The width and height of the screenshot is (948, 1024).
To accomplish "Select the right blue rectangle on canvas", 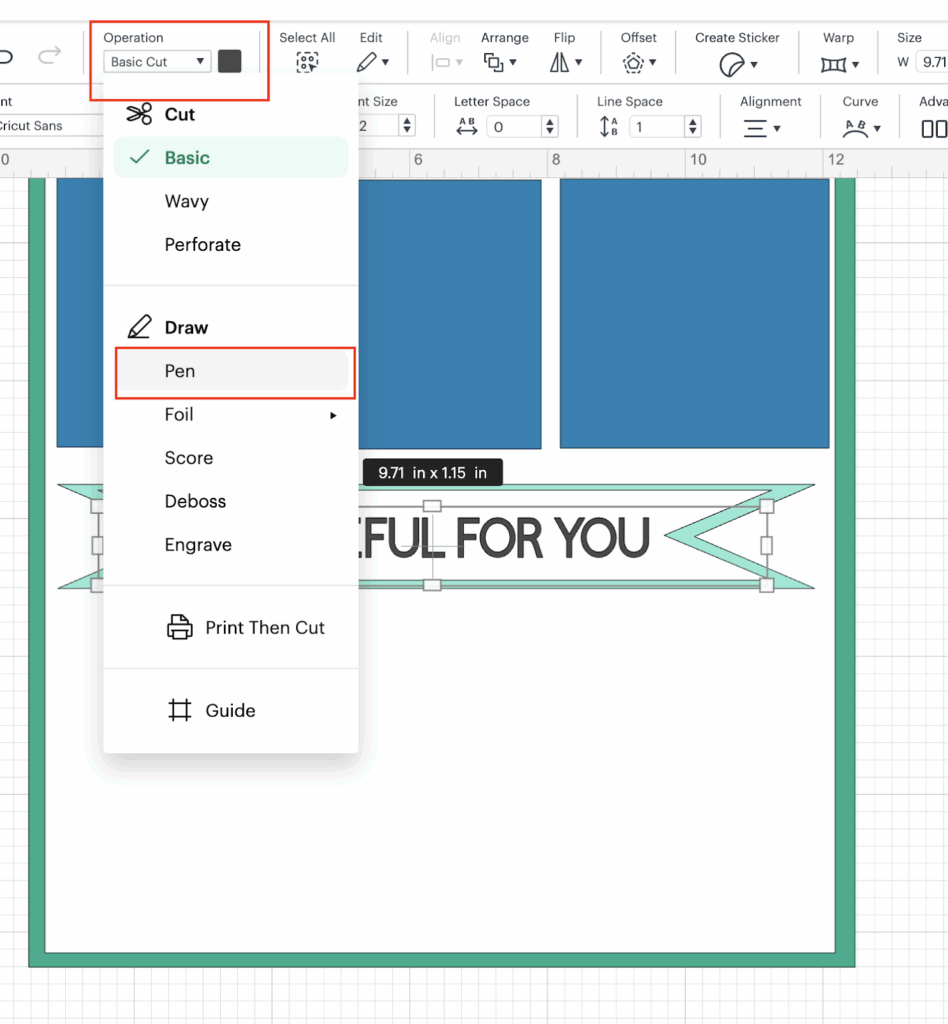I will [694, 313].
